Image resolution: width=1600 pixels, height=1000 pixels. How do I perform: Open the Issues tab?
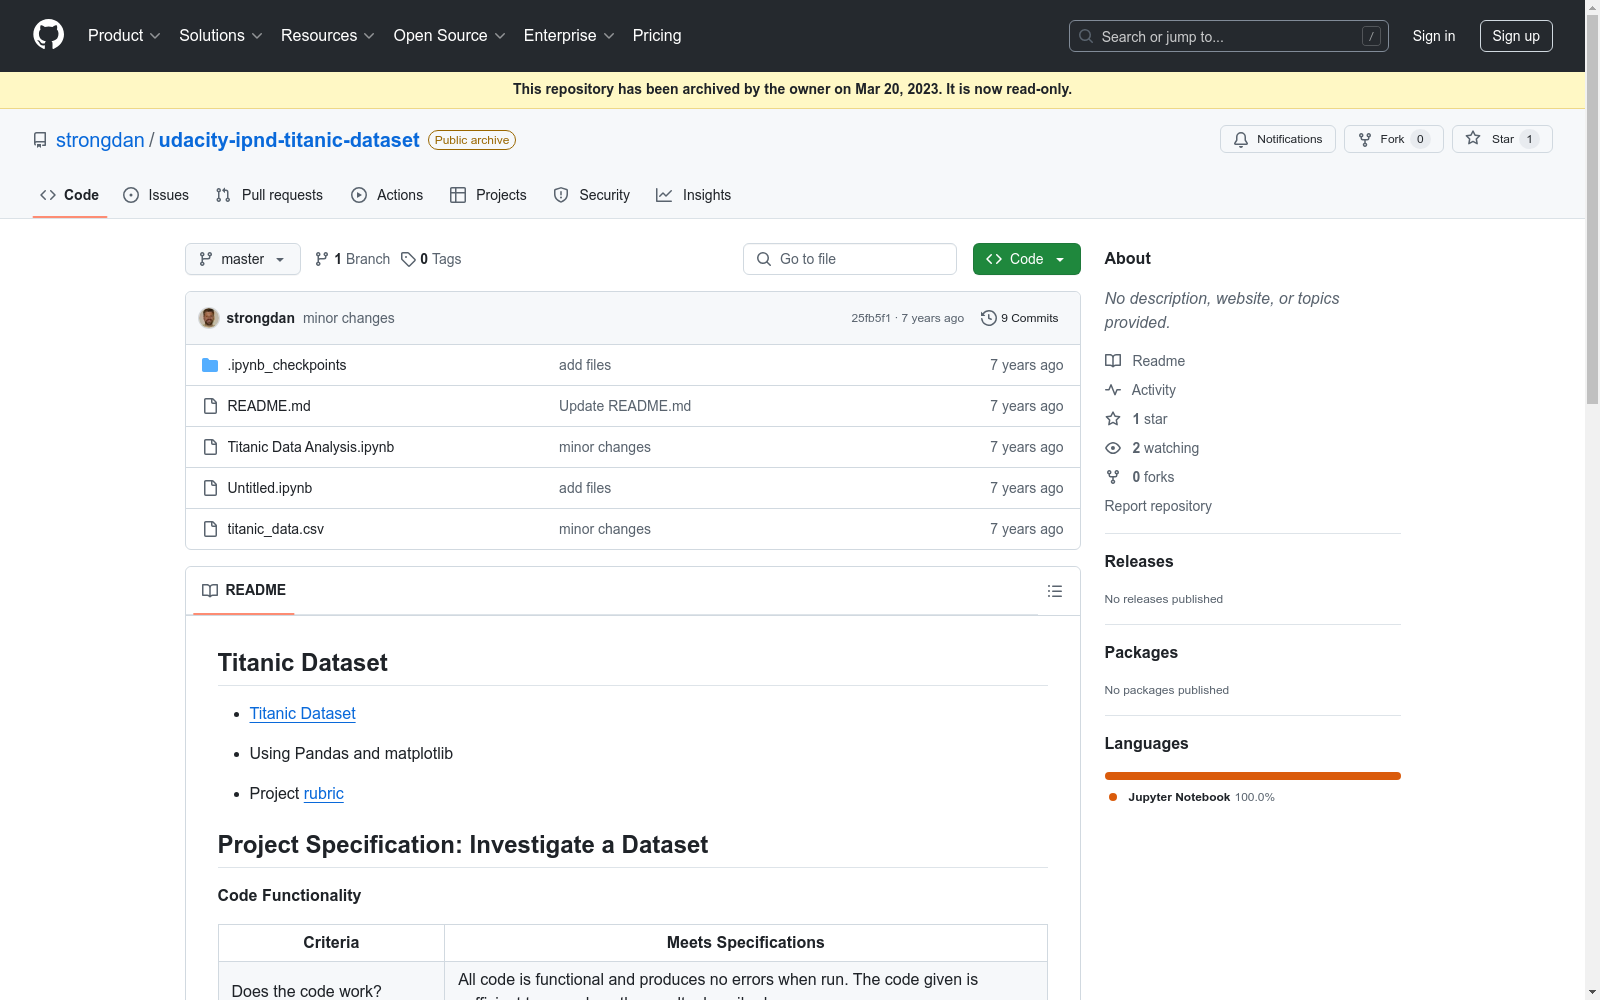(x=156, y=195)
